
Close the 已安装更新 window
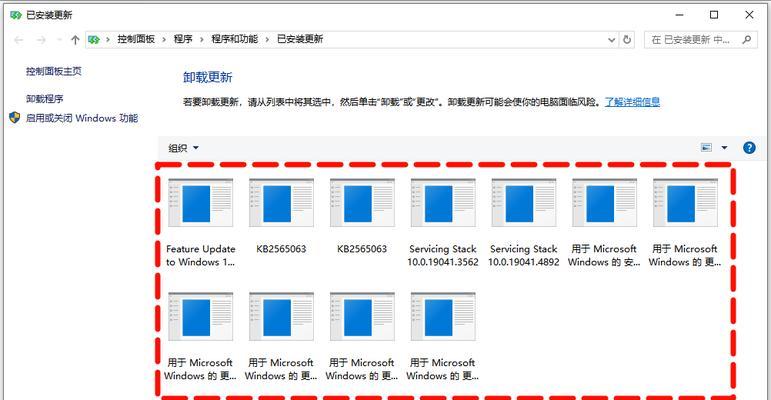coord(749,15)
